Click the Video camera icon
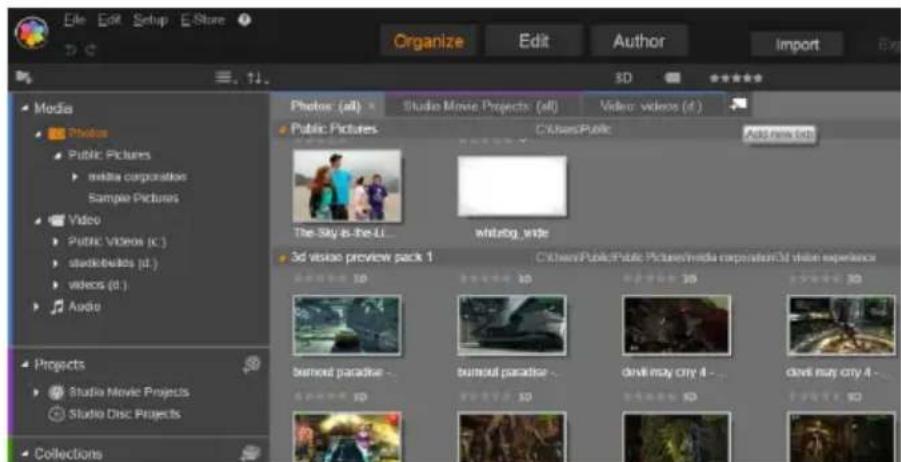901x462 pixels. pyautogui.click(x=56, y=220)
